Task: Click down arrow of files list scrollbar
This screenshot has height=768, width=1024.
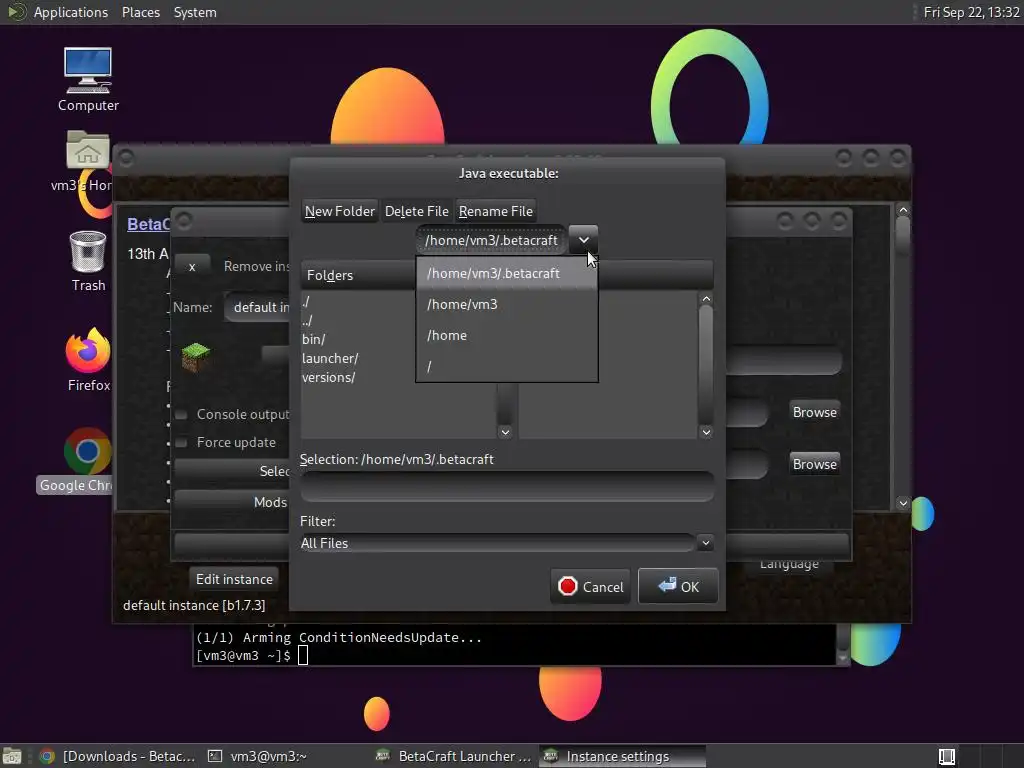Action: coord(706,432)
